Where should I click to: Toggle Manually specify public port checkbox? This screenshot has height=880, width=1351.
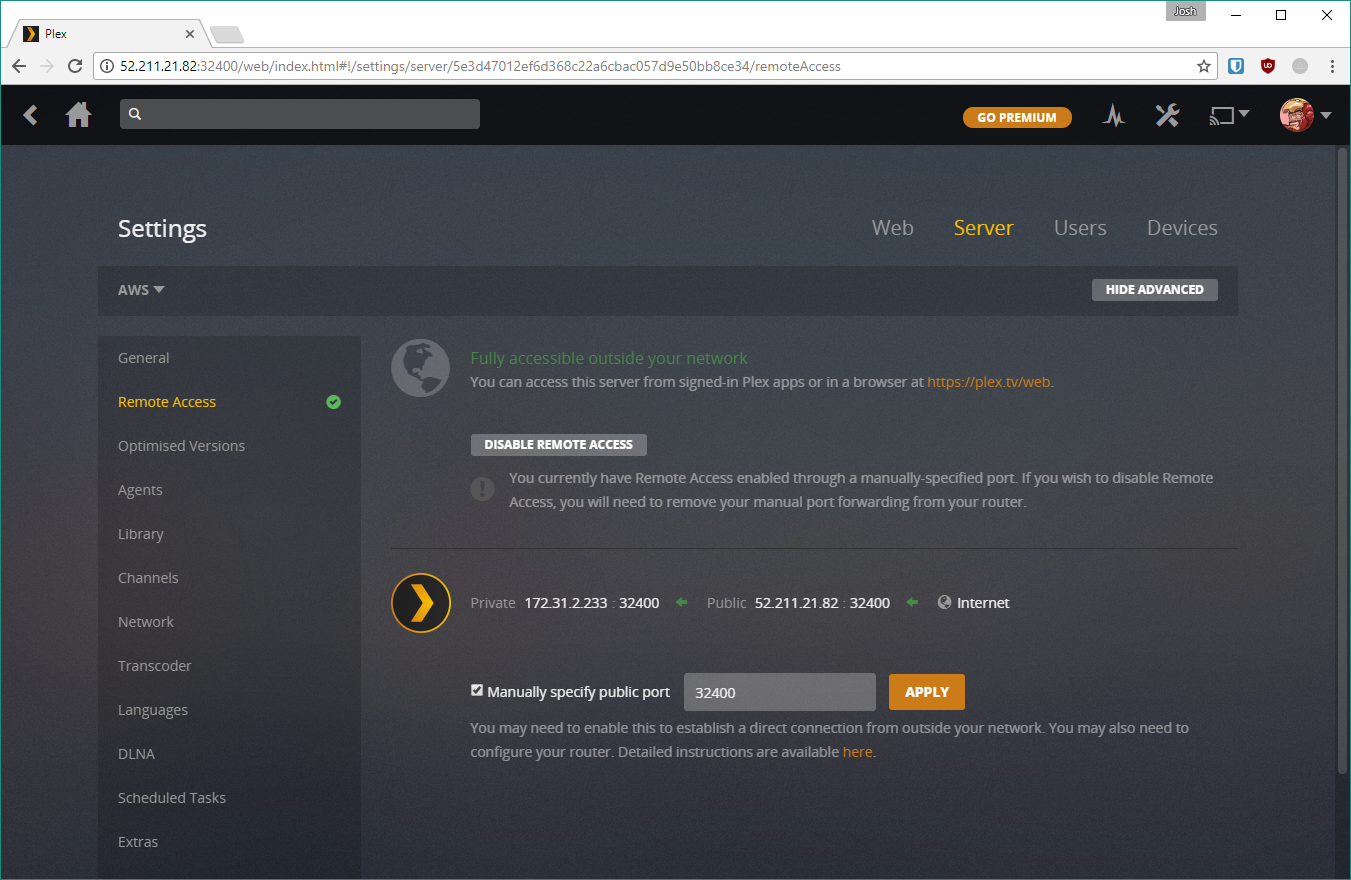pyautogui.click(x=477, y=691)
